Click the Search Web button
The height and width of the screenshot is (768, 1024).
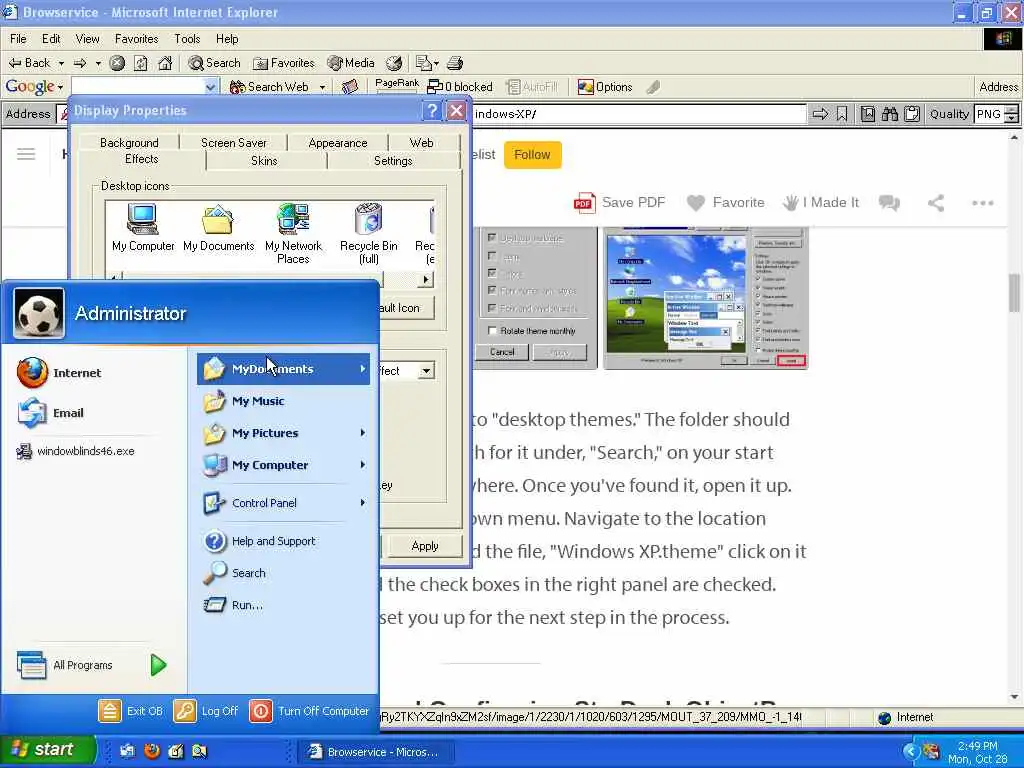point(269,87)
